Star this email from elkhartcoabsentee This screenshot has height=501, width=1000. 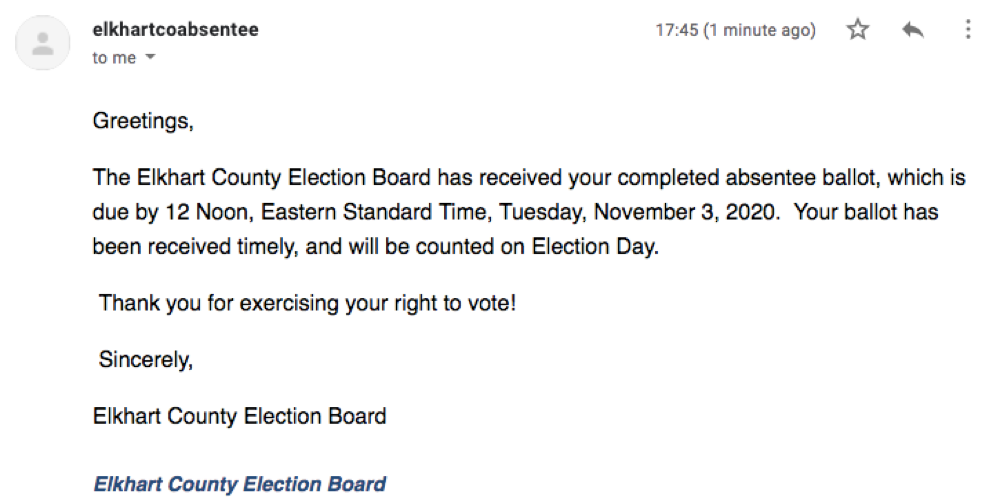pos(858,29)
